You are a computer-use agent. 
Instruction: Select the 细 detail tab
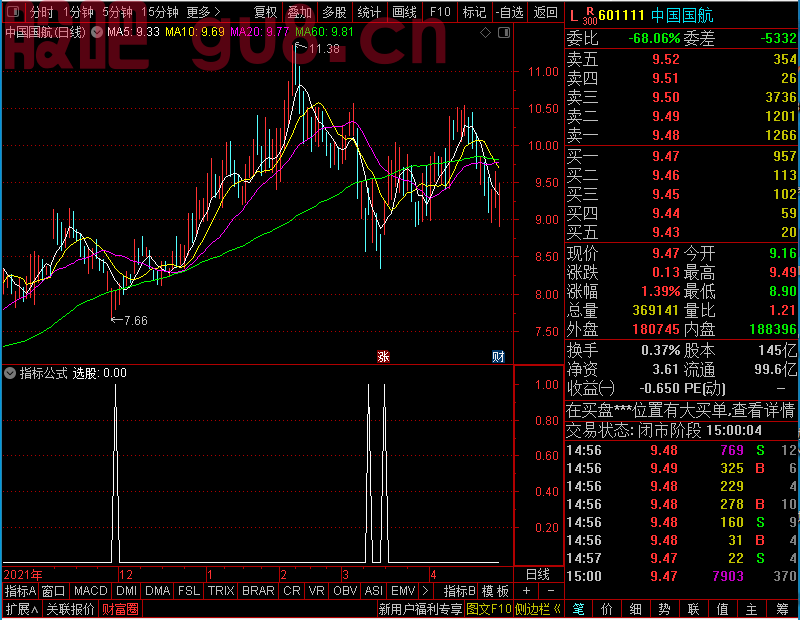click(x=635, y=609)
